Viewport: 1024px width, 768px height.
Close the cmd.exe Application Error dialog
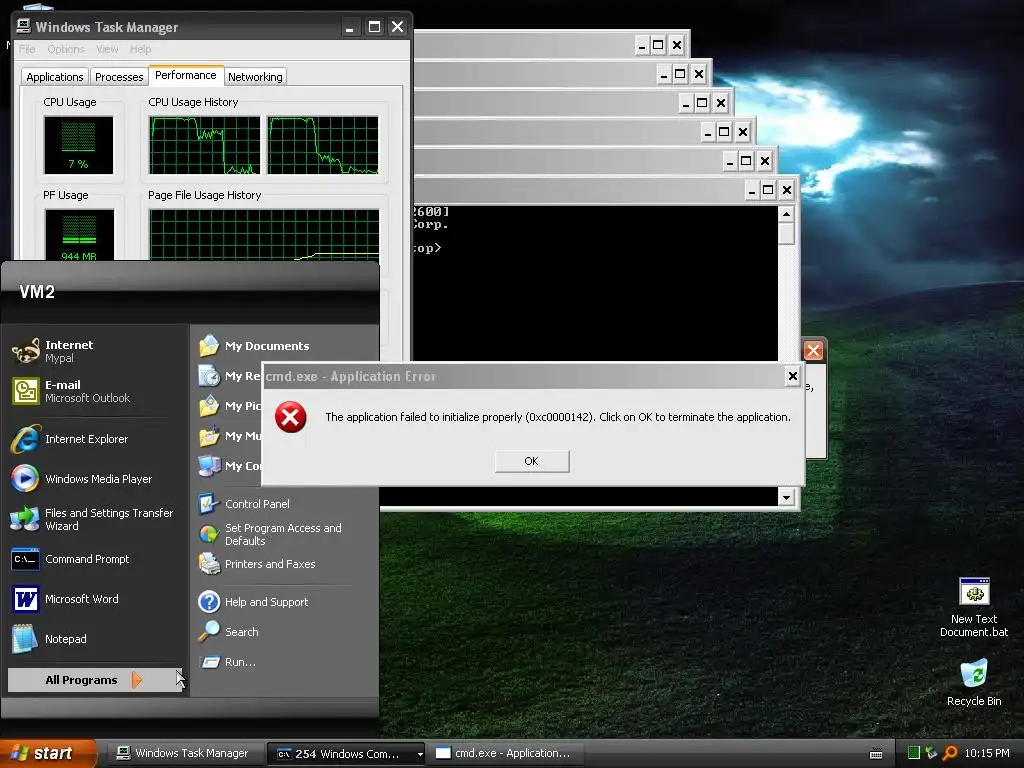(792, 376)
